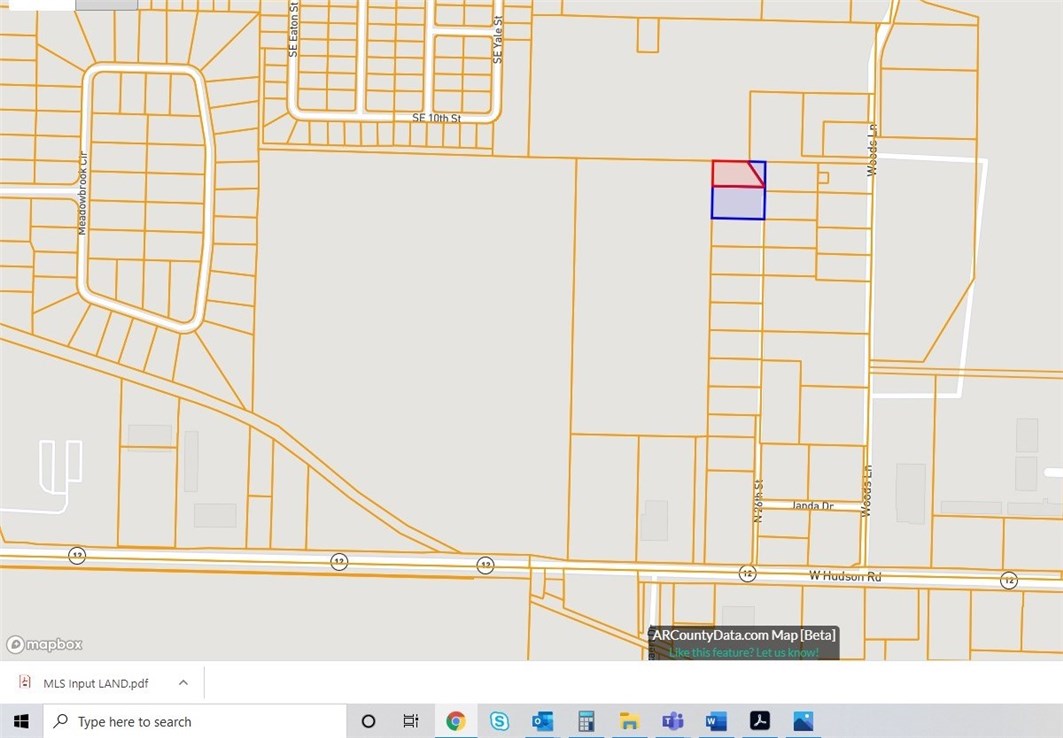Viewport: 1063px width, 738px height.
Task: Open the Photos app in taskbar
Action: click(803, 721)
